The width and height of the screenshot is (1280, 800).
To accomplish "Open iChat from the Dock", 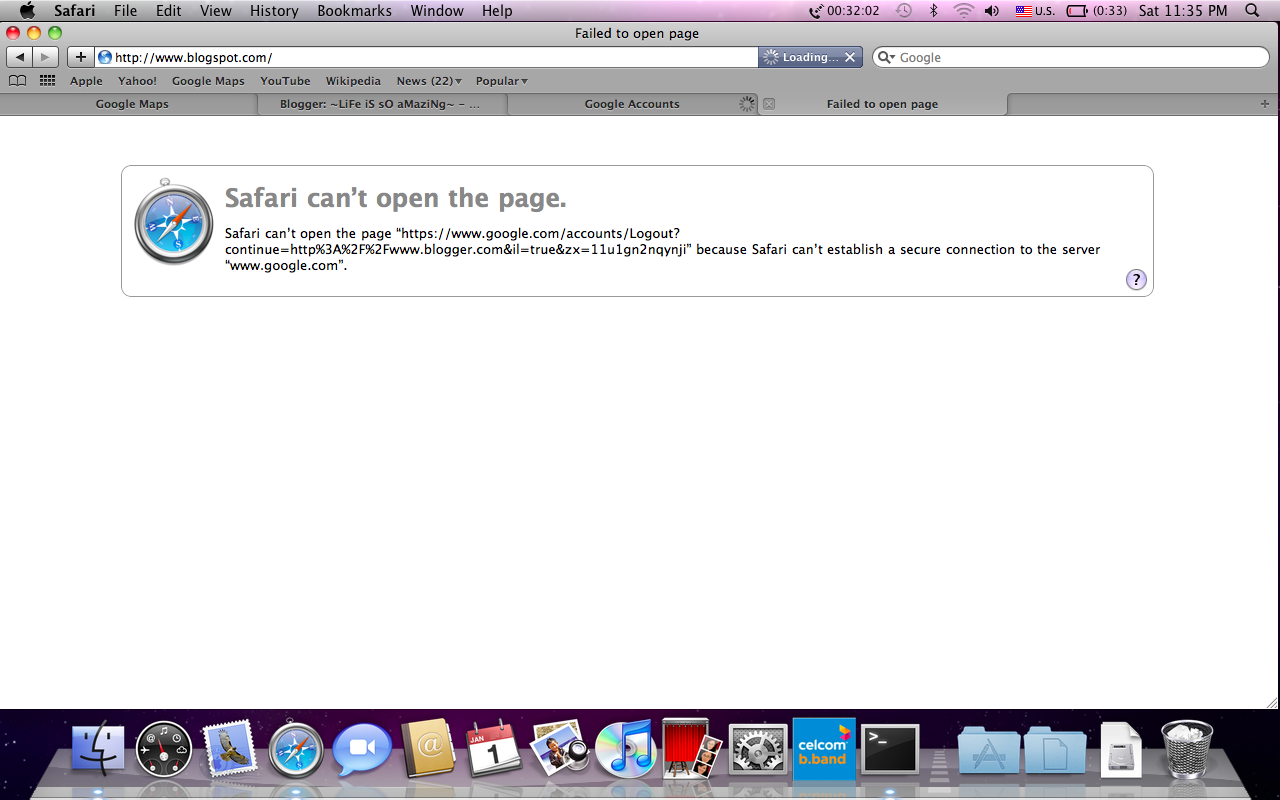I will click(362, 749).
